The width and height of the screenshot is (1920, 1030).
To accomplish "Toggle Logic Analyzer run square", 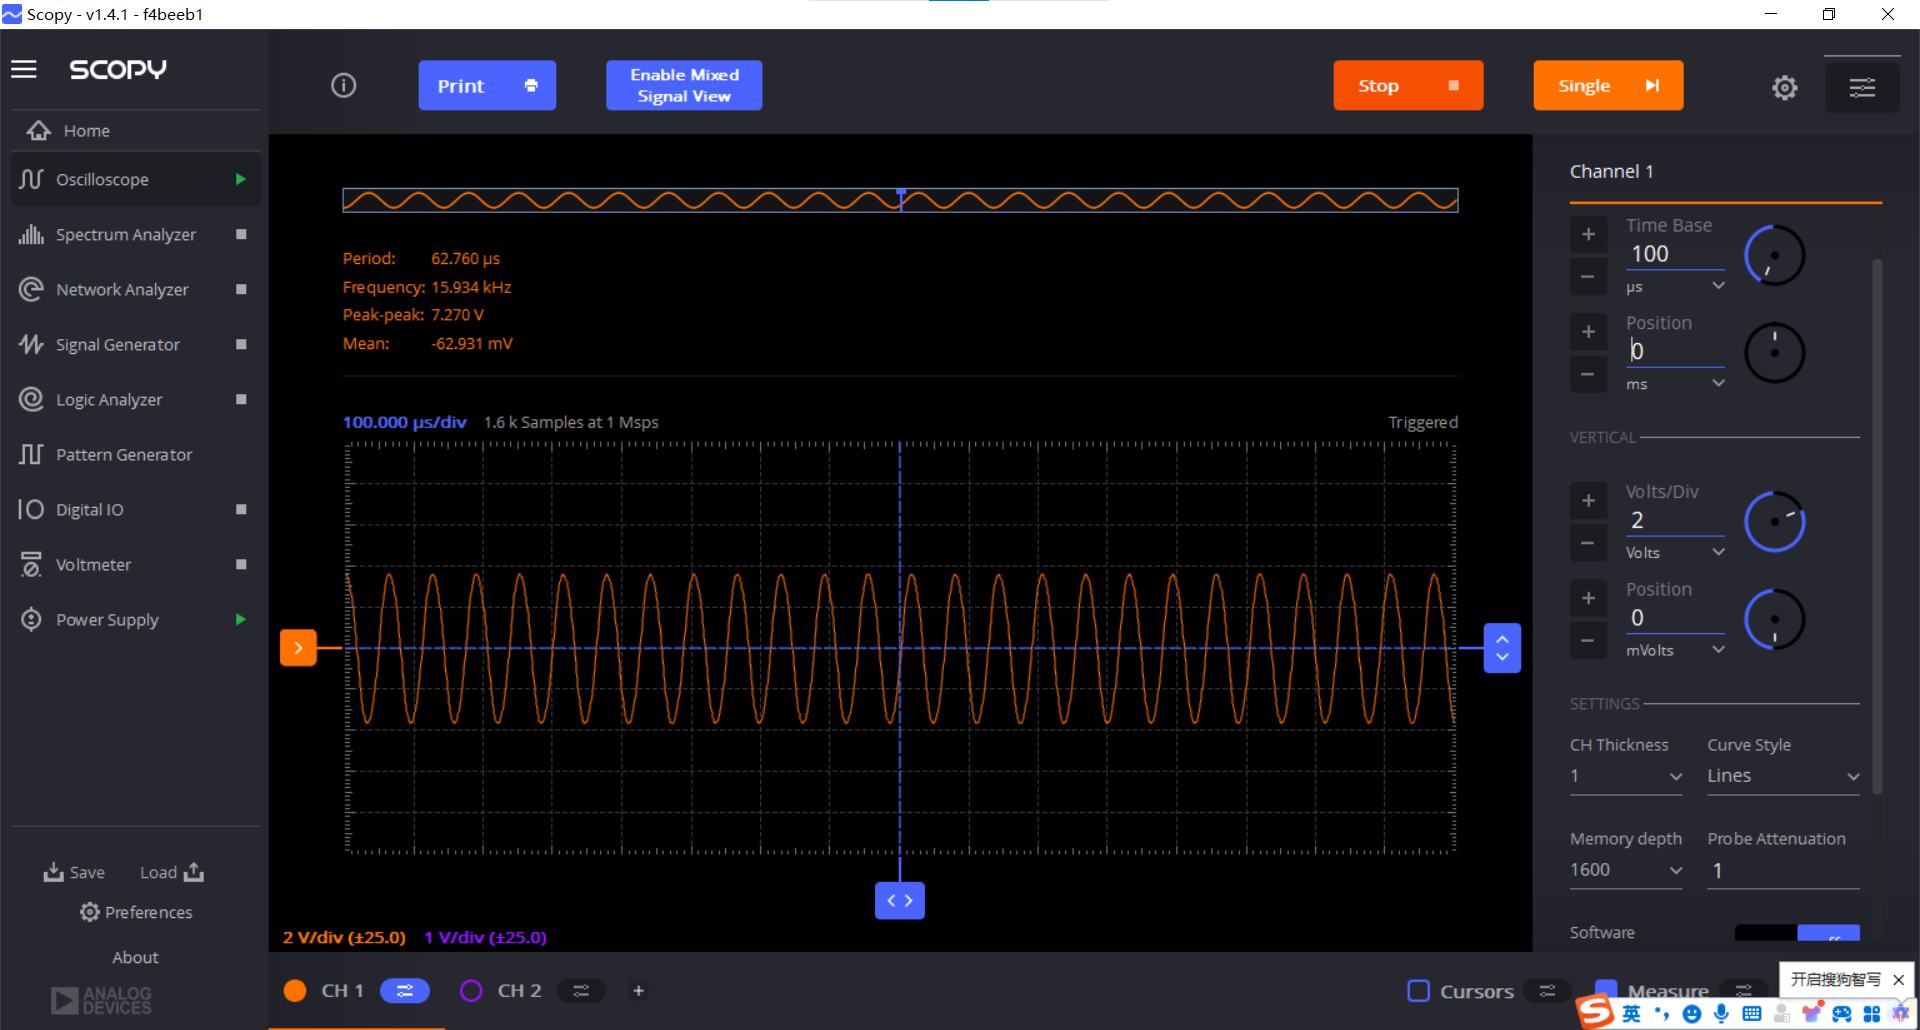I will (241, 399).
